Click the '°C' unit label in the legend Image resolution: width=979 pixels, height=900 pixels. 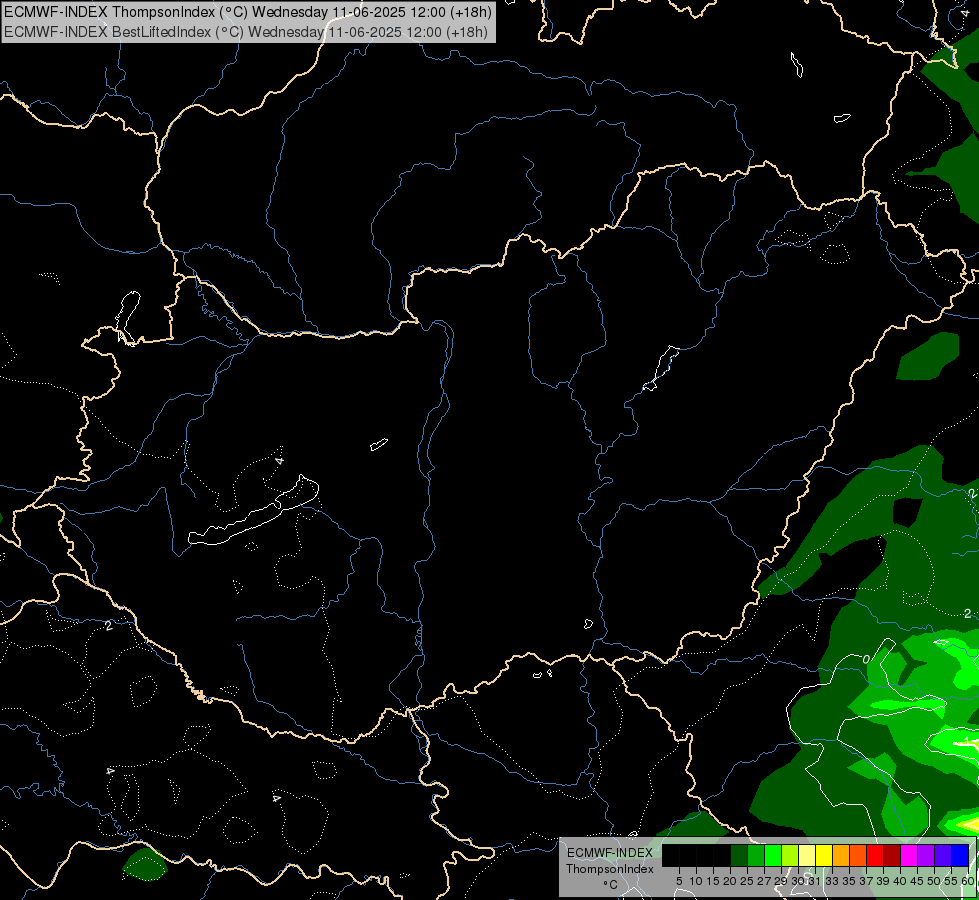[x=611, y=885]
